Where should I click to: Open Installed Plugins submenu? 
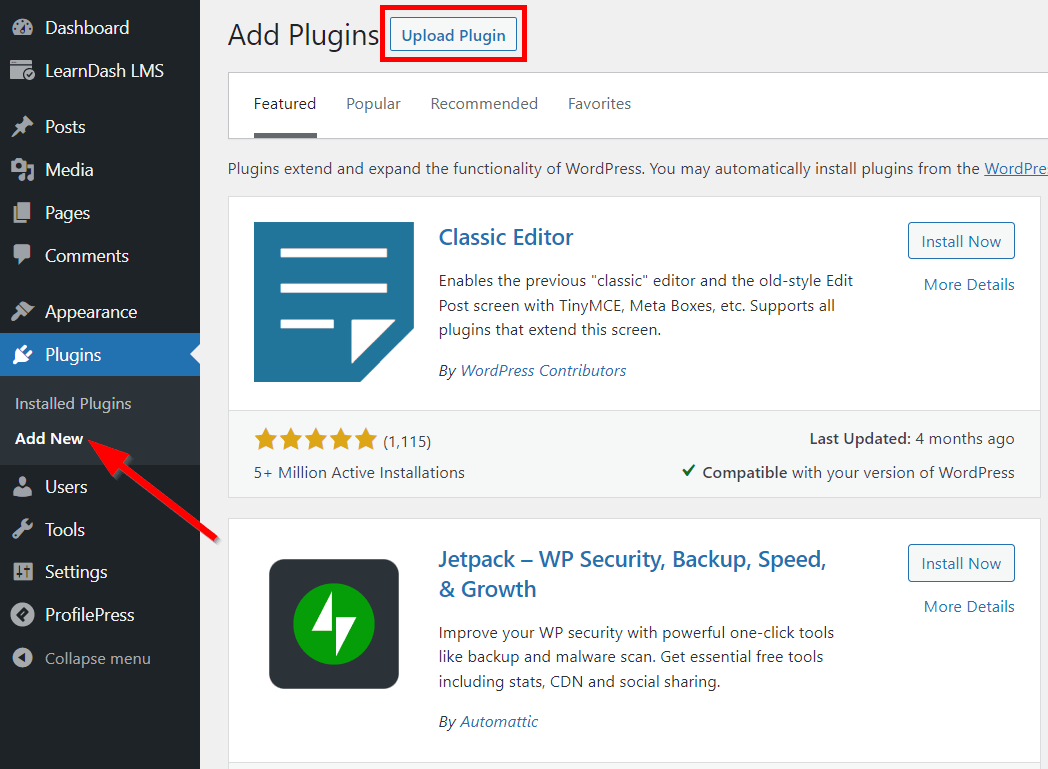pos(73,404)
